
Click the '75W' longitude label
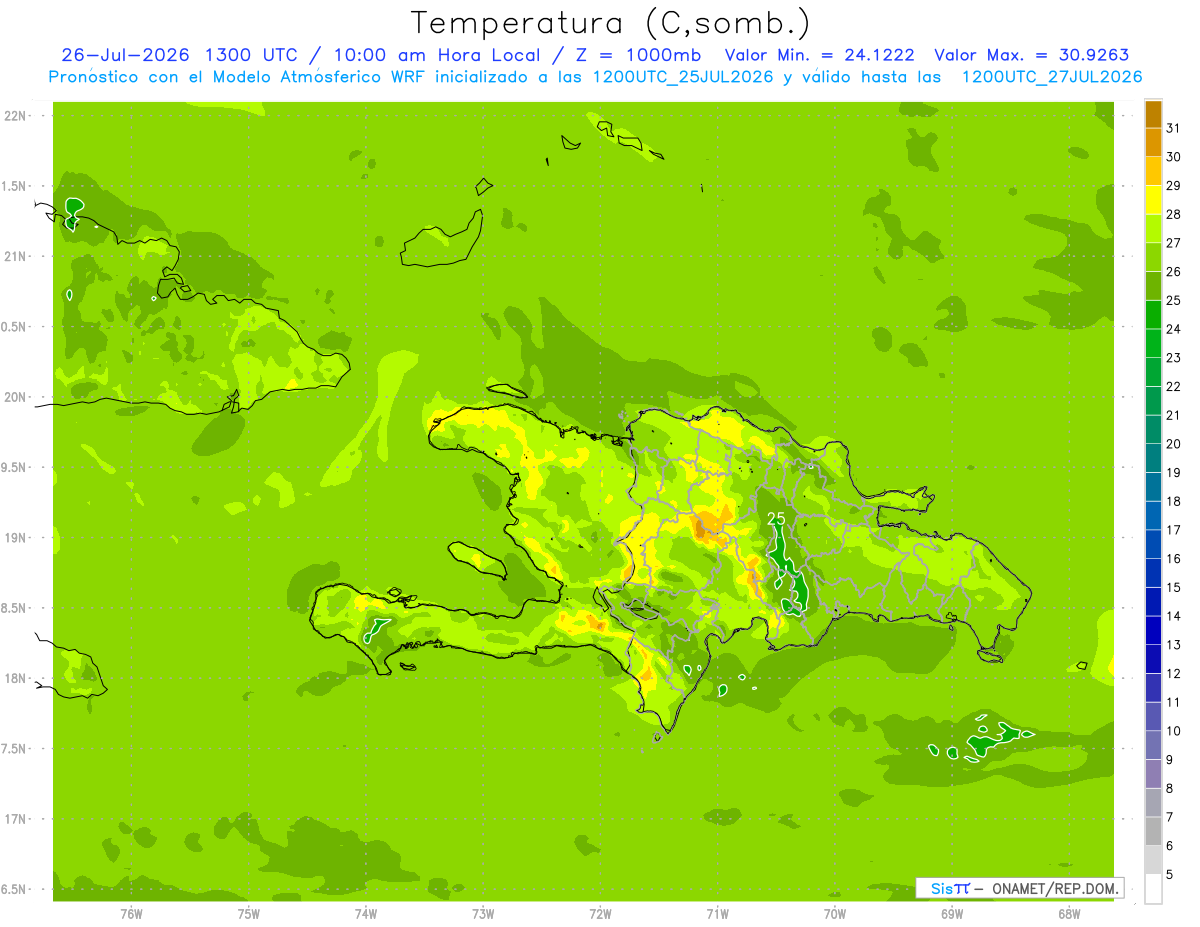click(249, 914)
